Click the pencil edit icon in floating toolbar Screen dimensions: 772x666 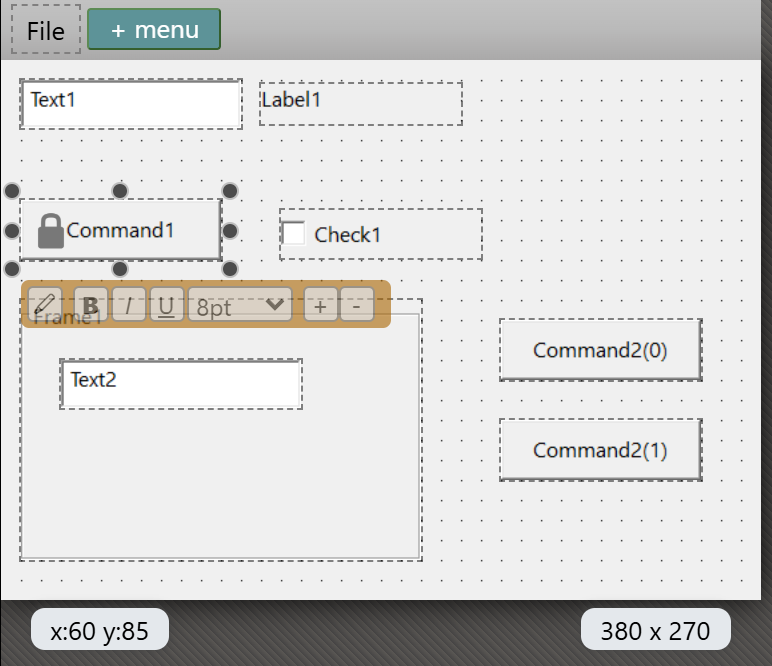click(45, 305)
